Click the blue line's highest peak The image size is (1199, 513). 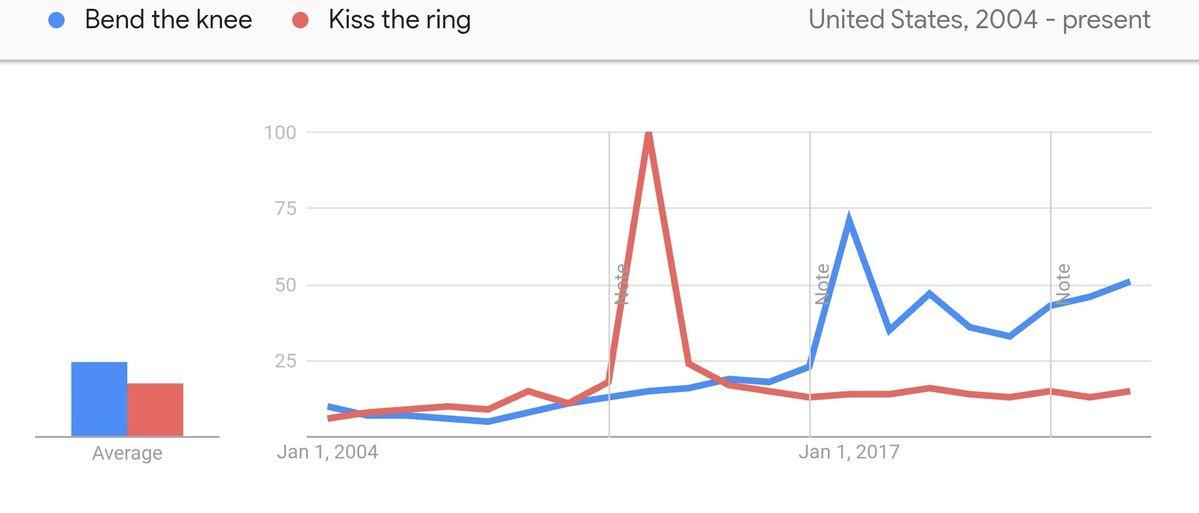click(849, 217)
